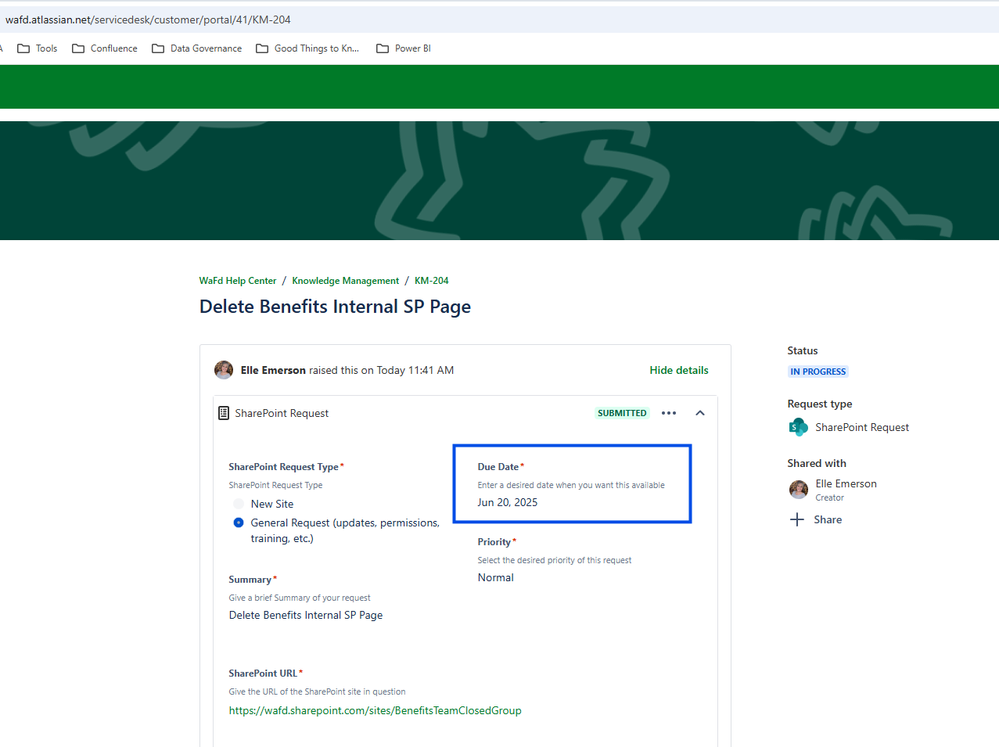Click the page heading 'Delete Benefits Internal SP Page'
This screenshot has width=999, height=747.
[x=335, y=307]
